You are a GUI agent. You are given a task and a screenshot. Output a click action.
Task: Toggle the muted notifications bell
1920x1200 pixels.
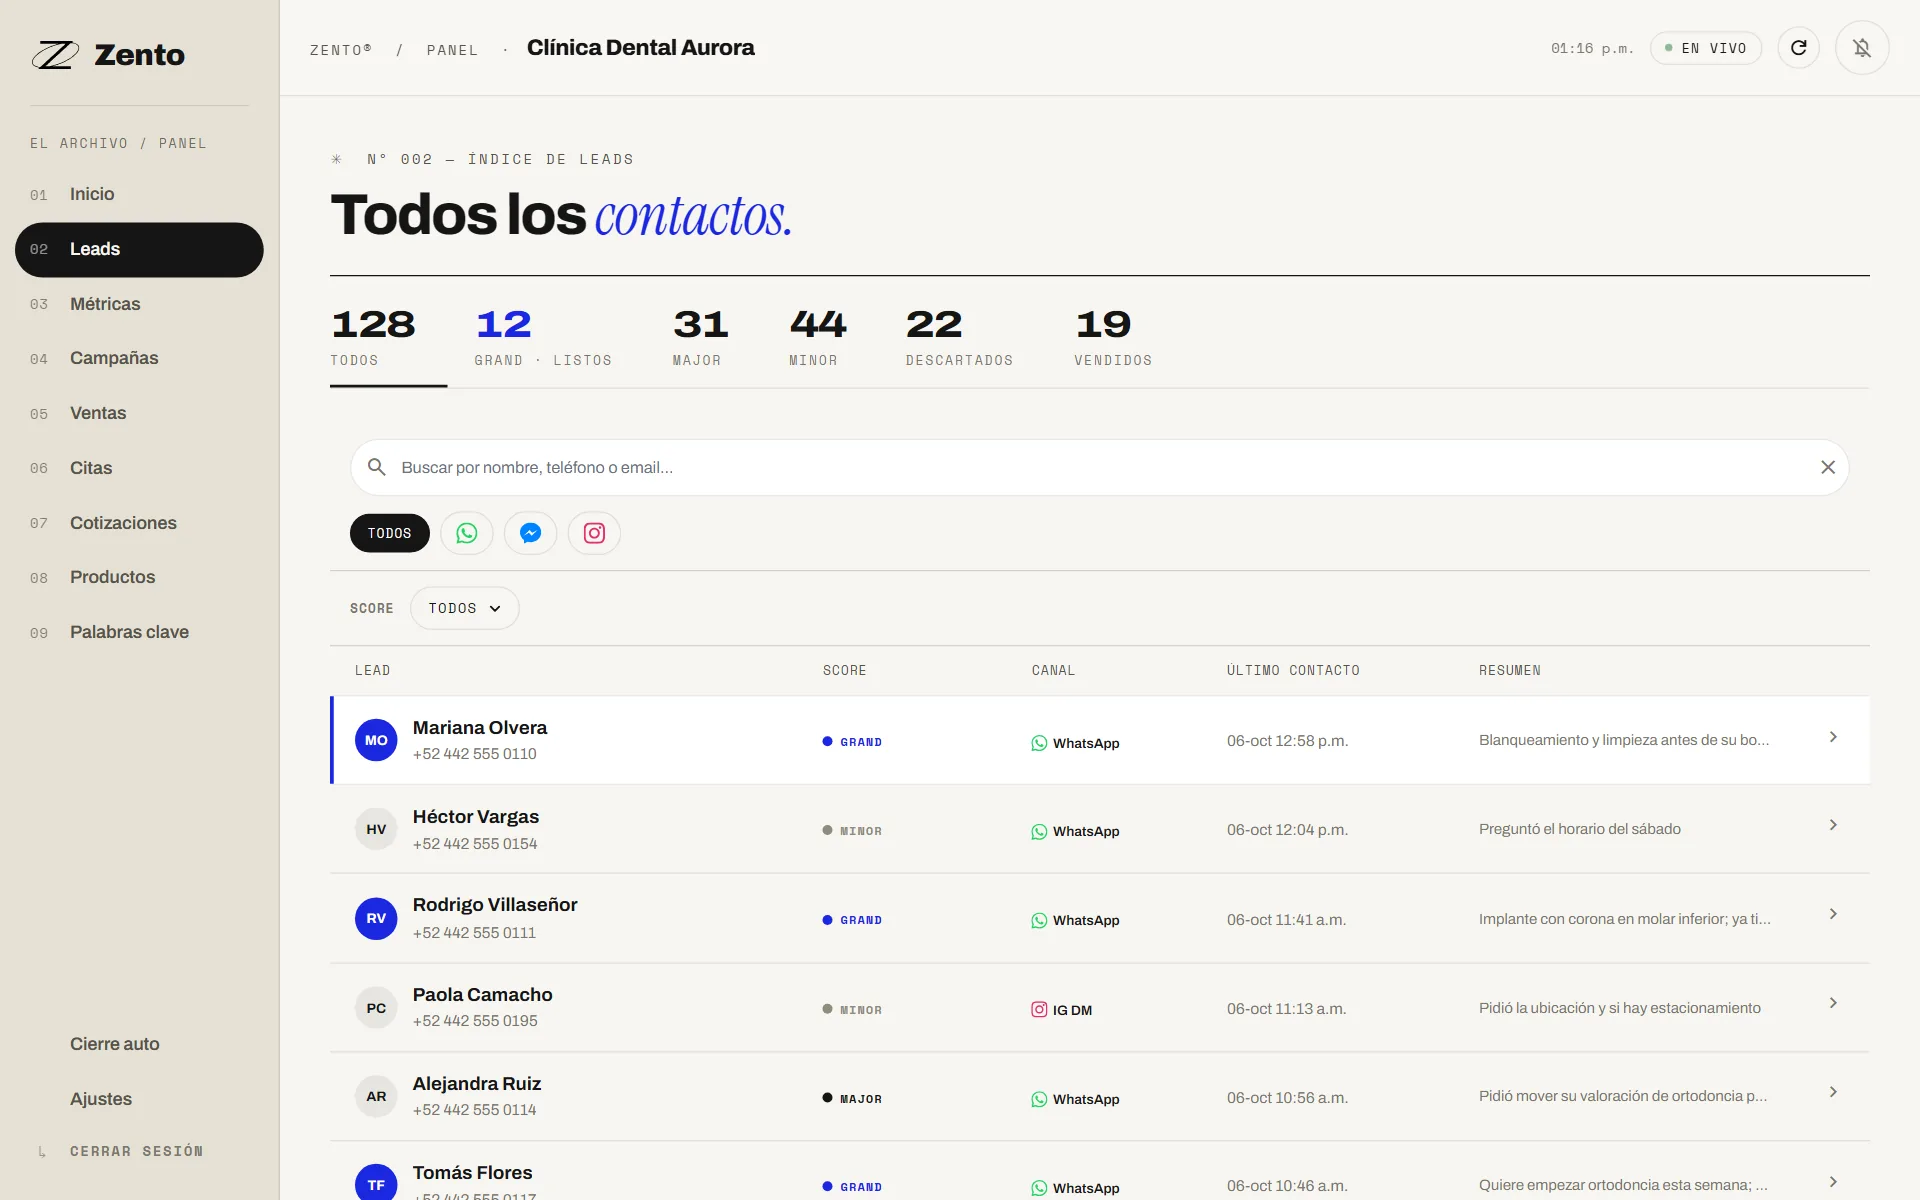(1861, 48)
